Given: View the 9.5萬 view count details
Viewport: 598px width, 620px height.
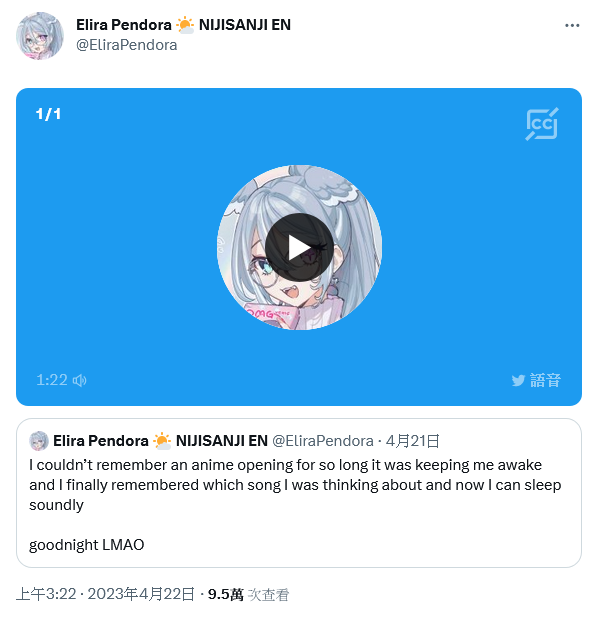Looking at the screenshot, I should (x=249, y=594).
